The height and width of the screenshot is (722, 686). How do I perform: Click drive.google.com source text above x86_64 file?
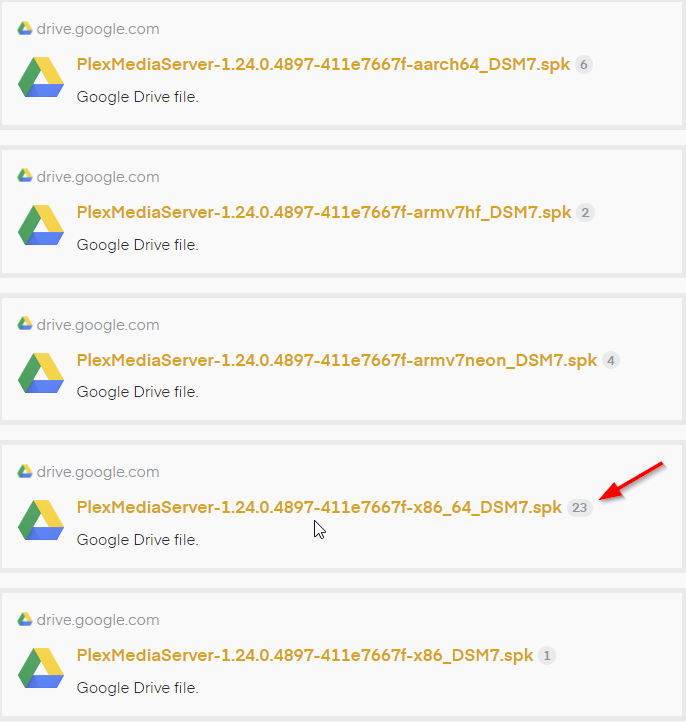tap(98, 472)
